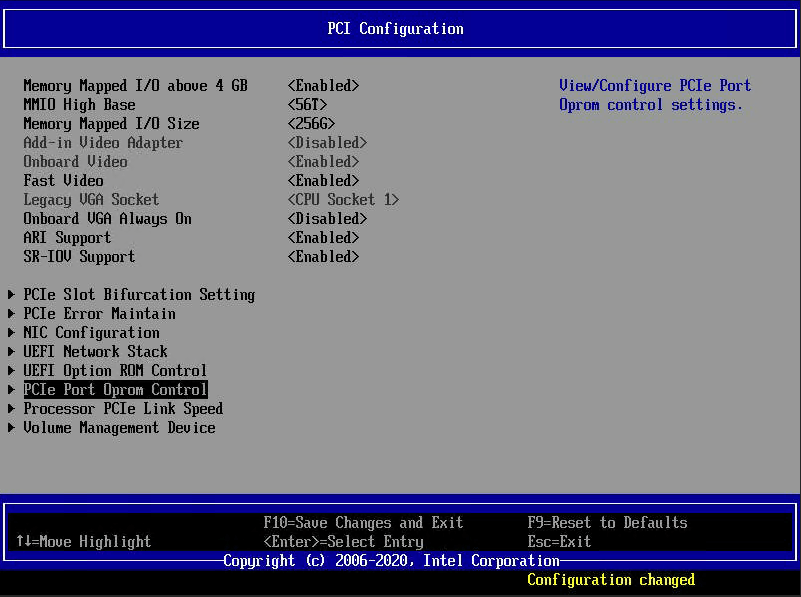The image size is (801, 597).
Task: Select the highlighted PCIe Port Oprom Control entry
Action: 115,389
